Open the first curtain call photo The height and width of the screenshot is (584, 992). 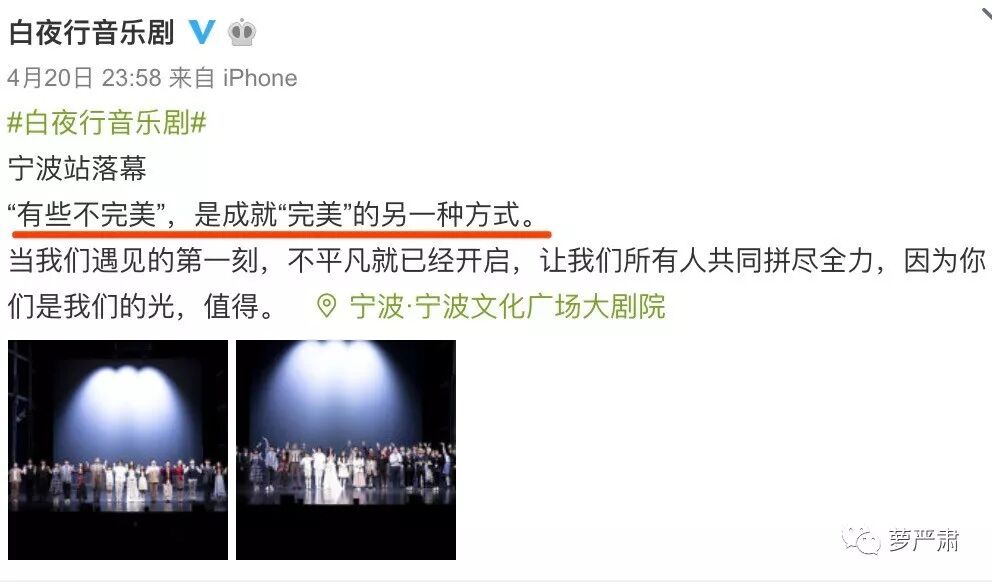[x=118, y=450]
